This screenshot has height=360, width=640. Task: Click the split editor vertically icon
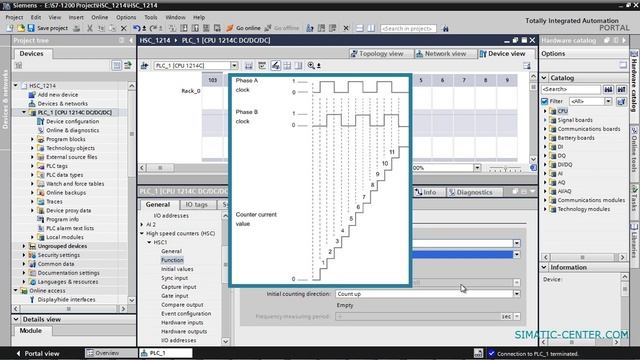coord(371,28)
